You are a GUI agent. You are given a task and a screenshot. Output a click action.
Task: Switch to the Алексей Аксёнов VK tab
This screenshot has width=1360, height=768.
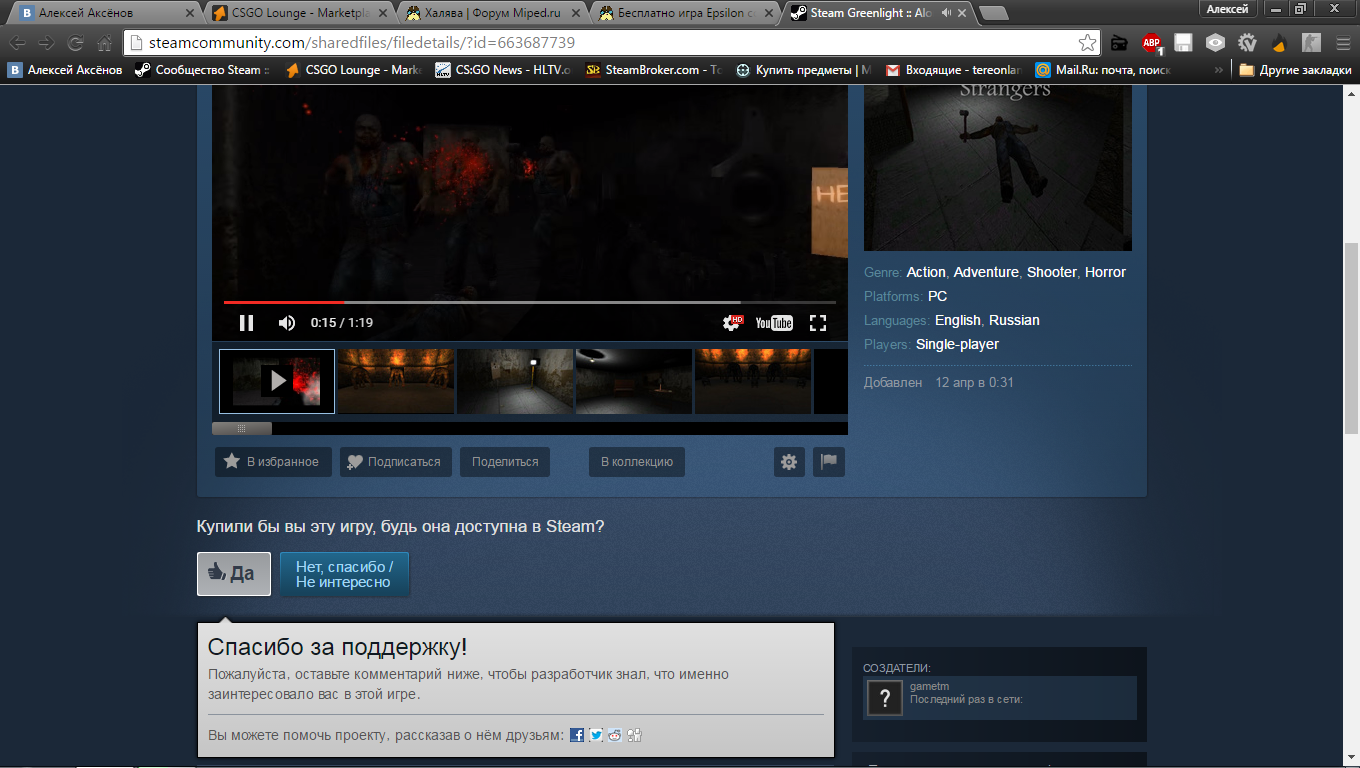pos(103,13)
